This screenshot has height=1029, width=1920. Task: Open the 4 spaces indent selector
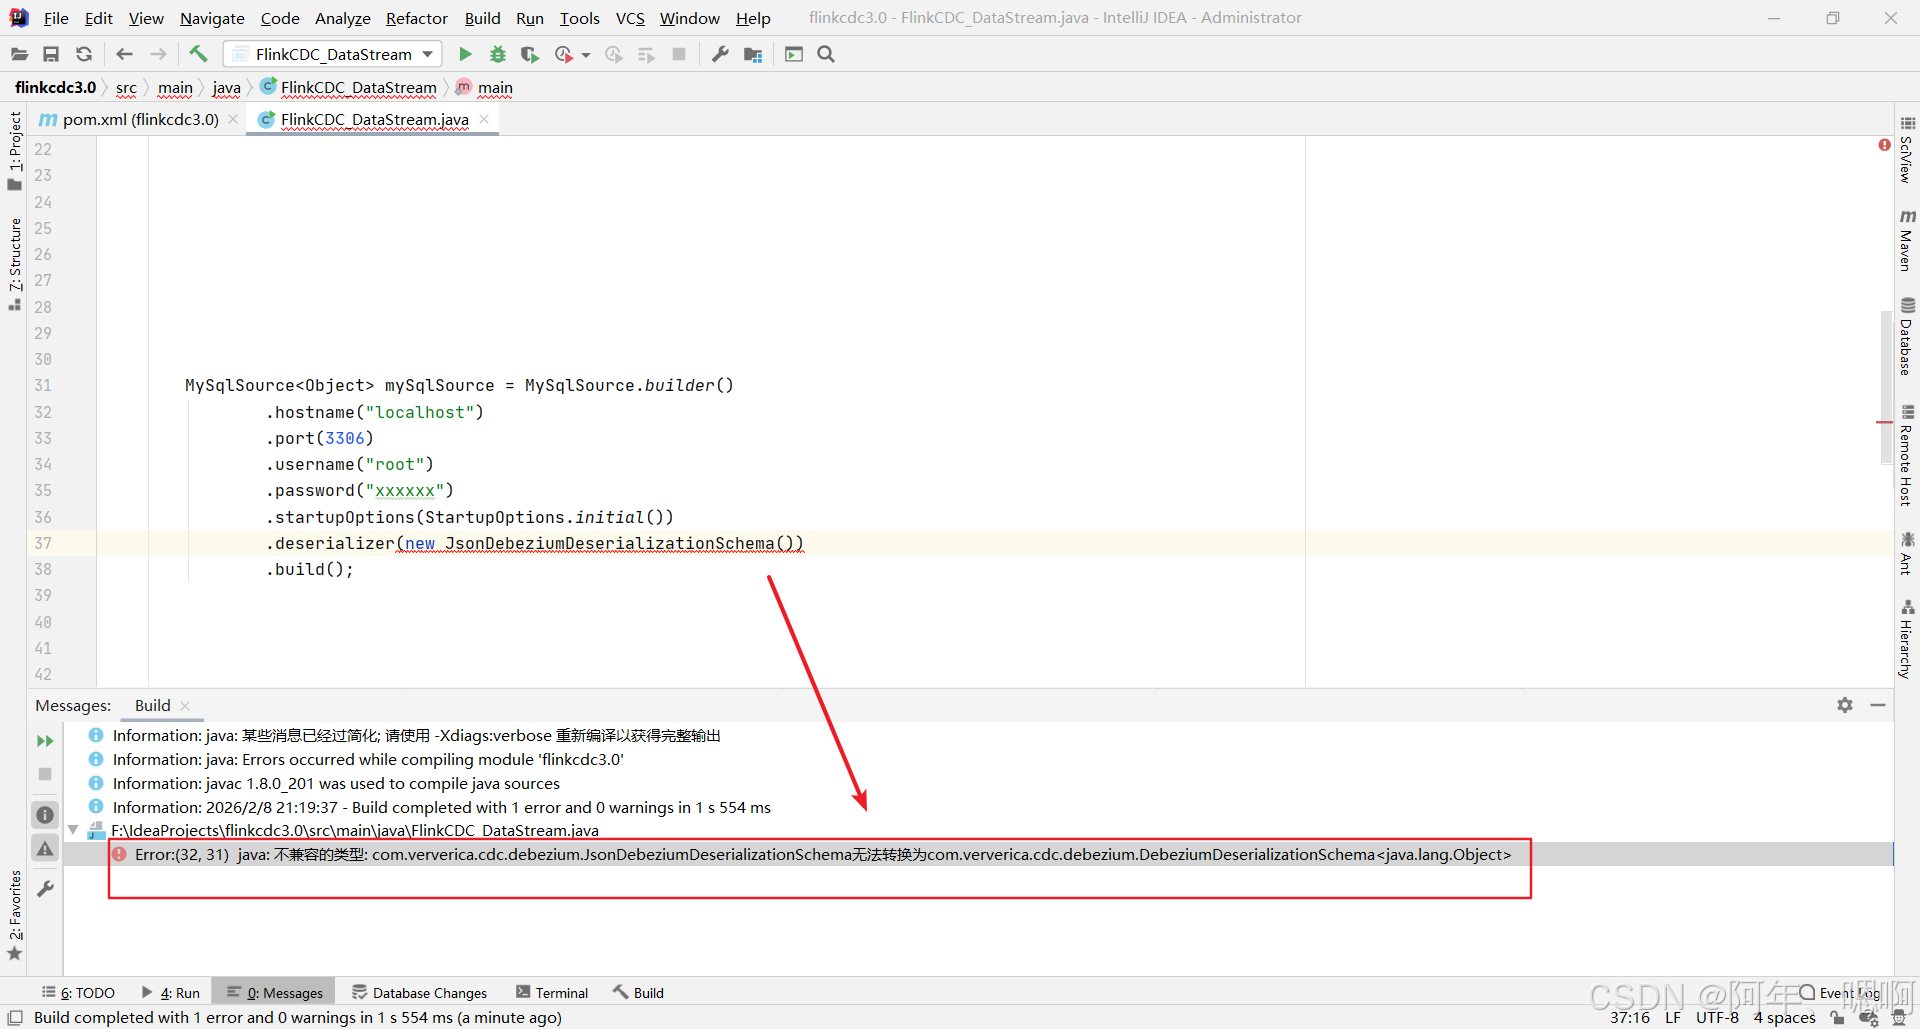(x=1784, y=1017)
